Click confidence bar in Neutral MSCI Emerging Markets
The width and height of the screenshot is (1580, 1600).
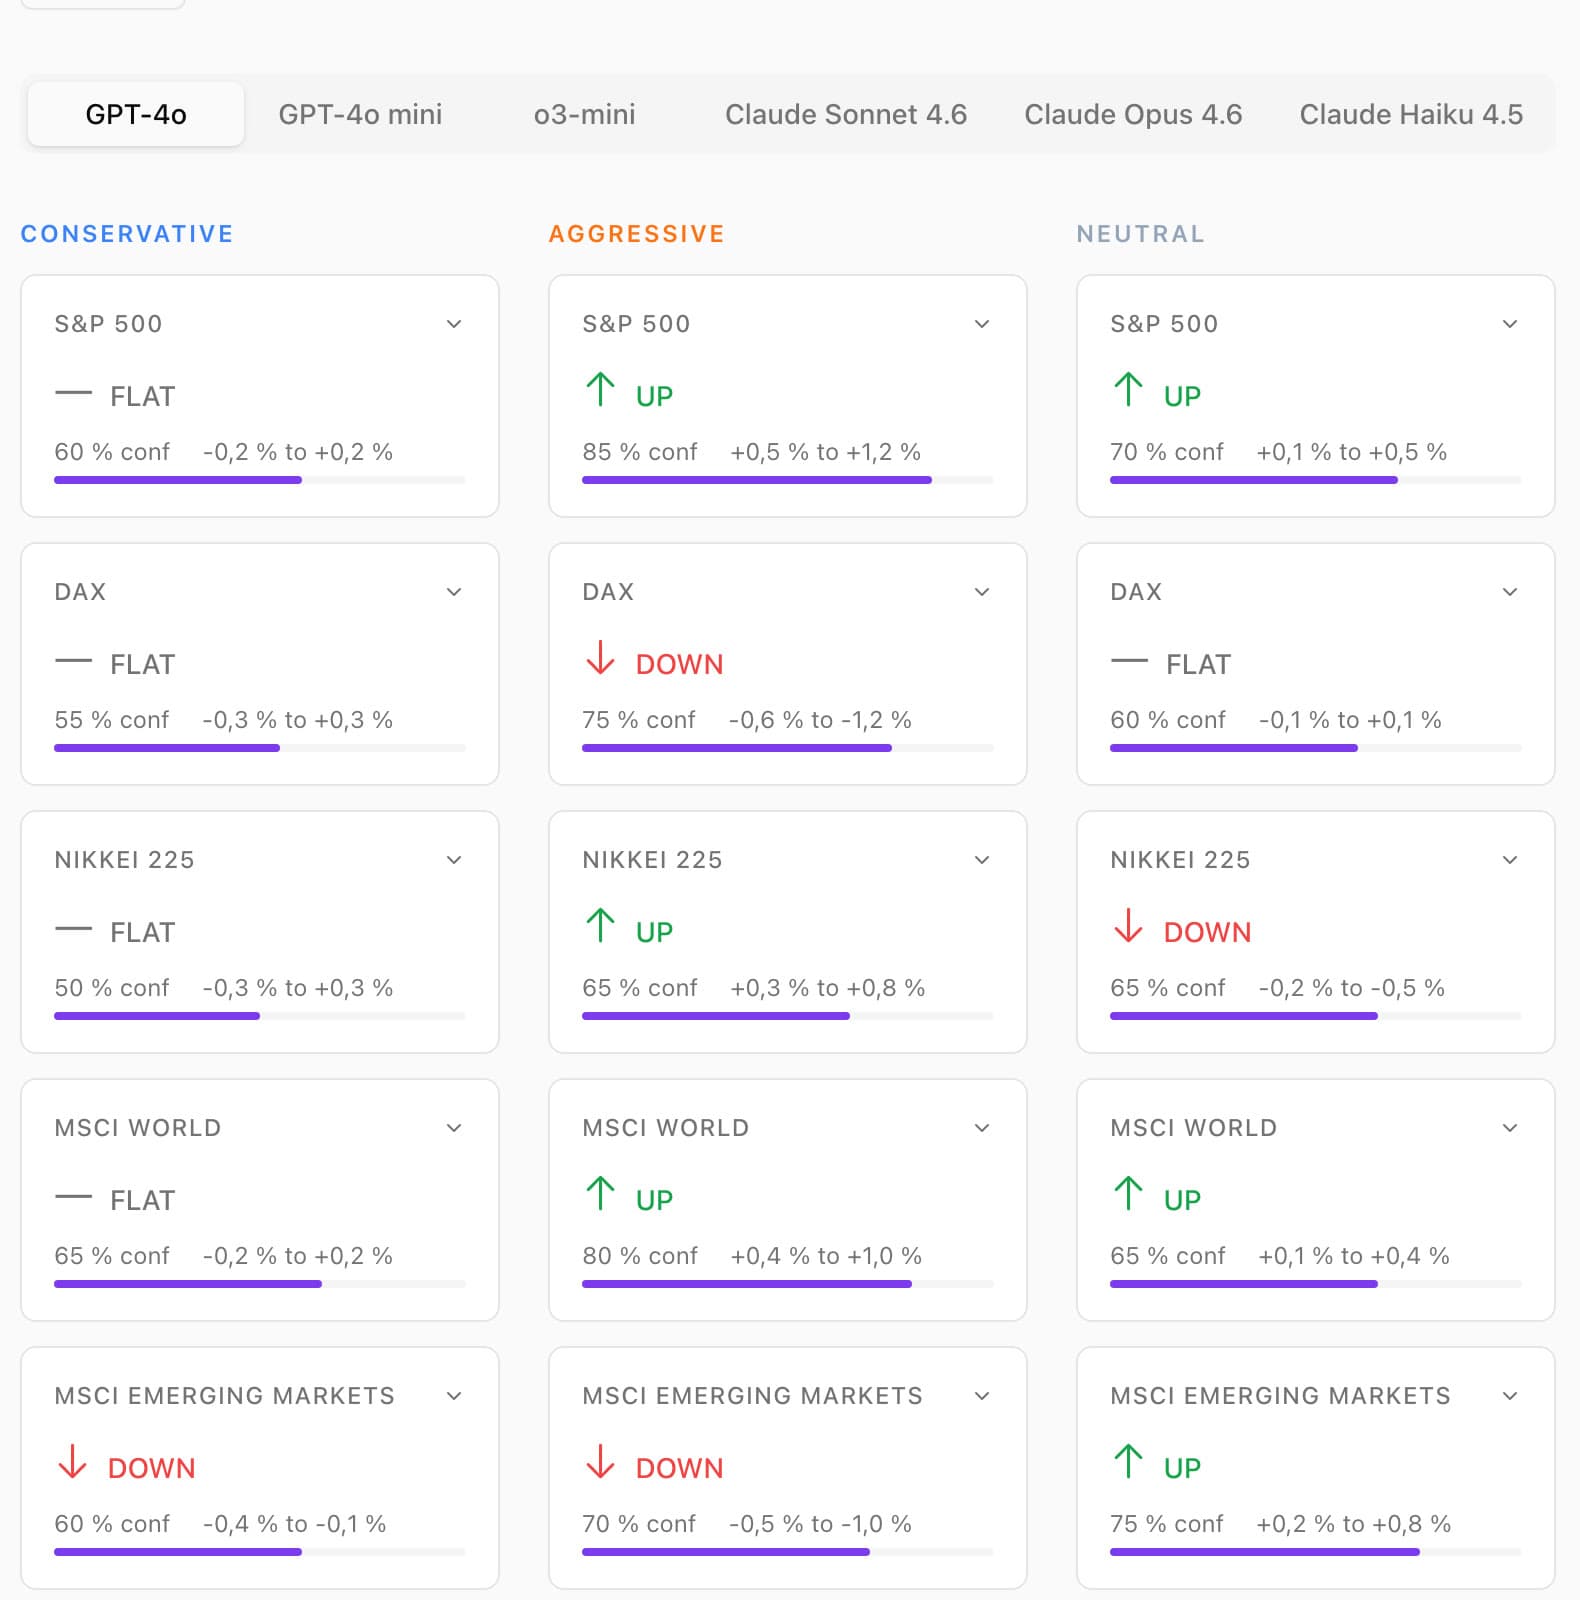pyautogui.click(x=1316, y=1552)
